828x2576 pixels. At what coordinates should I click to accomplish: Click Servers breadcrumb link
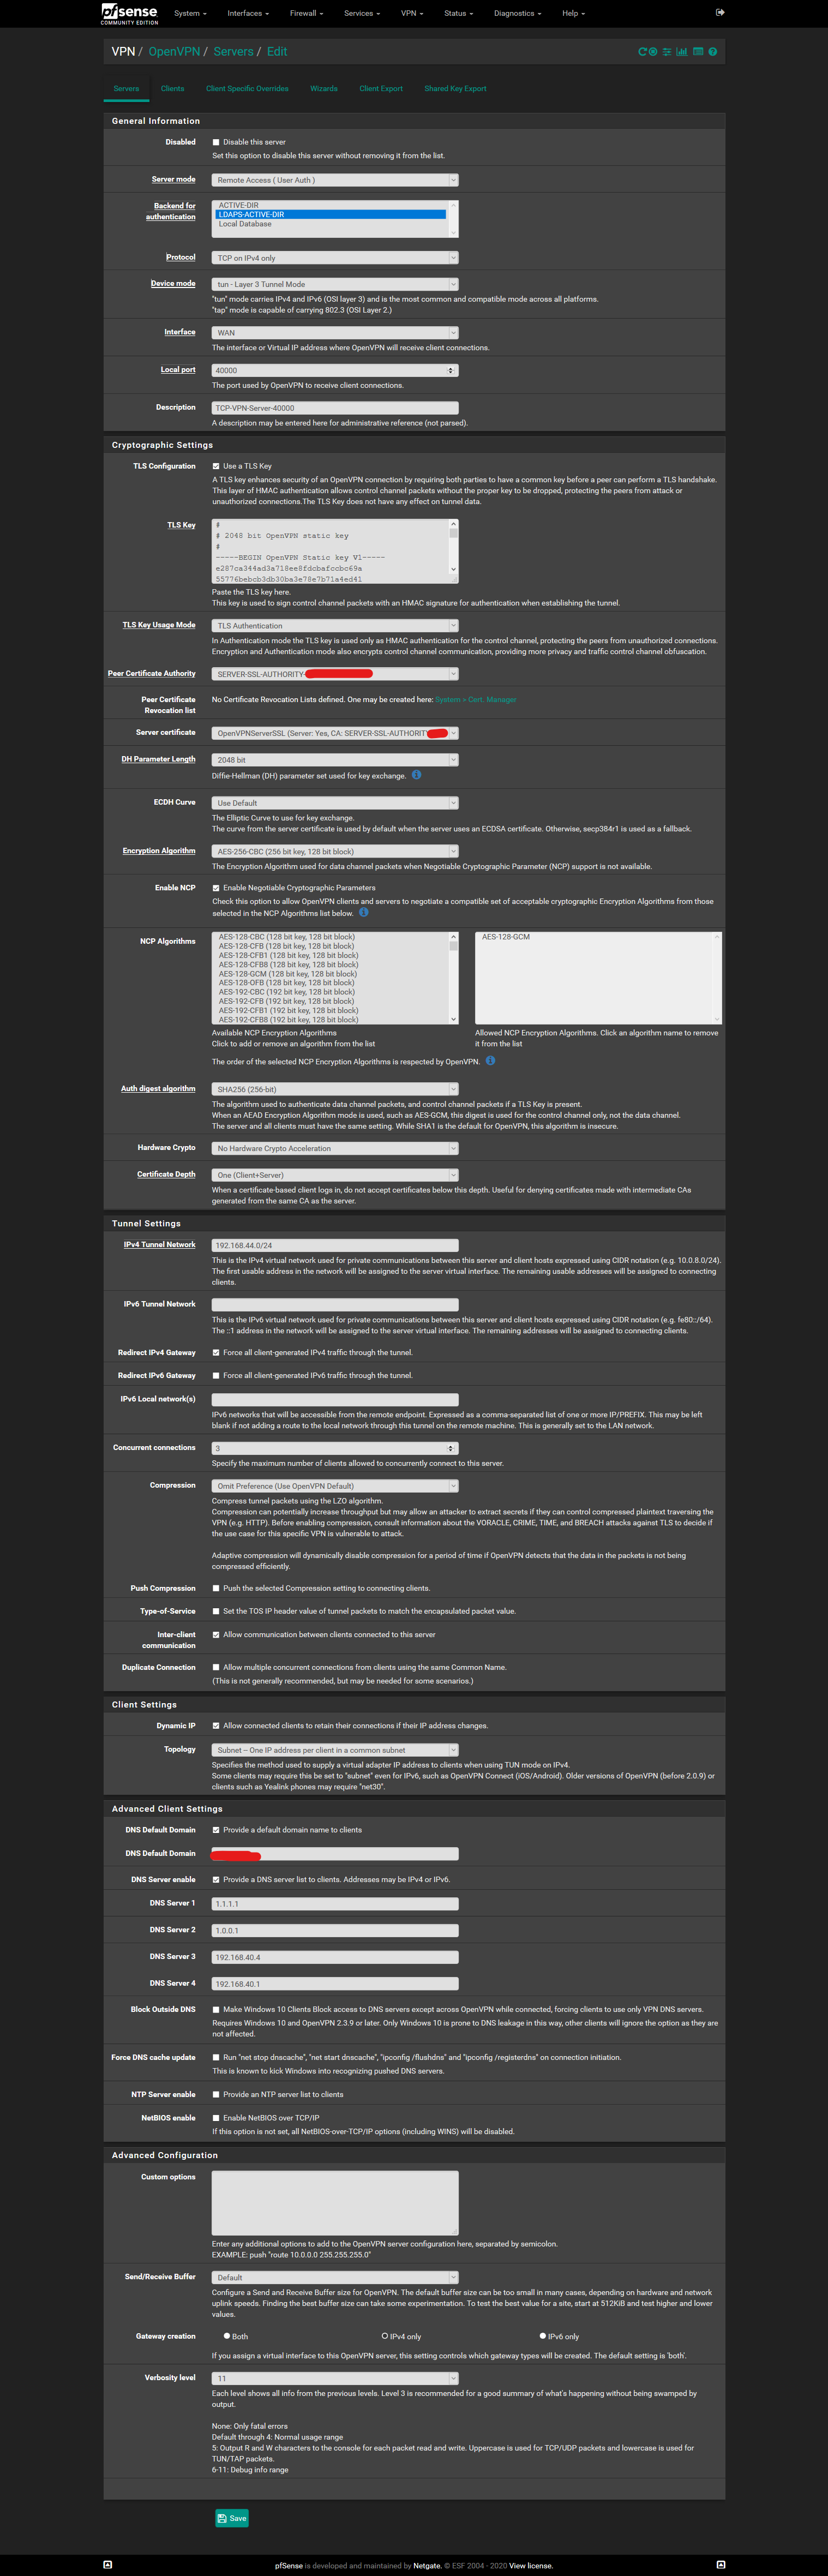pos(233,52)
